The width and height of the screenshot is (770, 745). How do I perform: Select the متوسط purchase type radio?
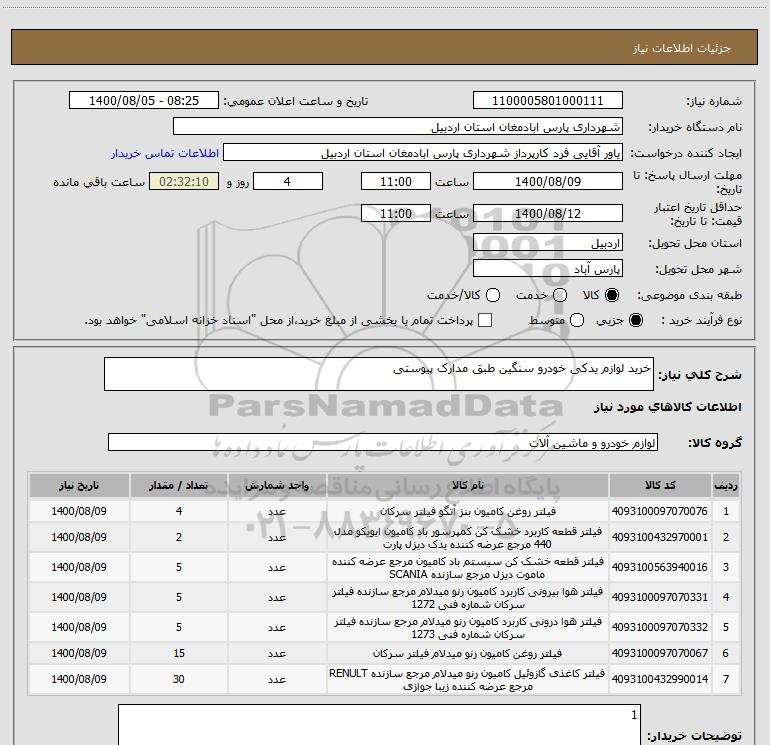tap(577, 320)
